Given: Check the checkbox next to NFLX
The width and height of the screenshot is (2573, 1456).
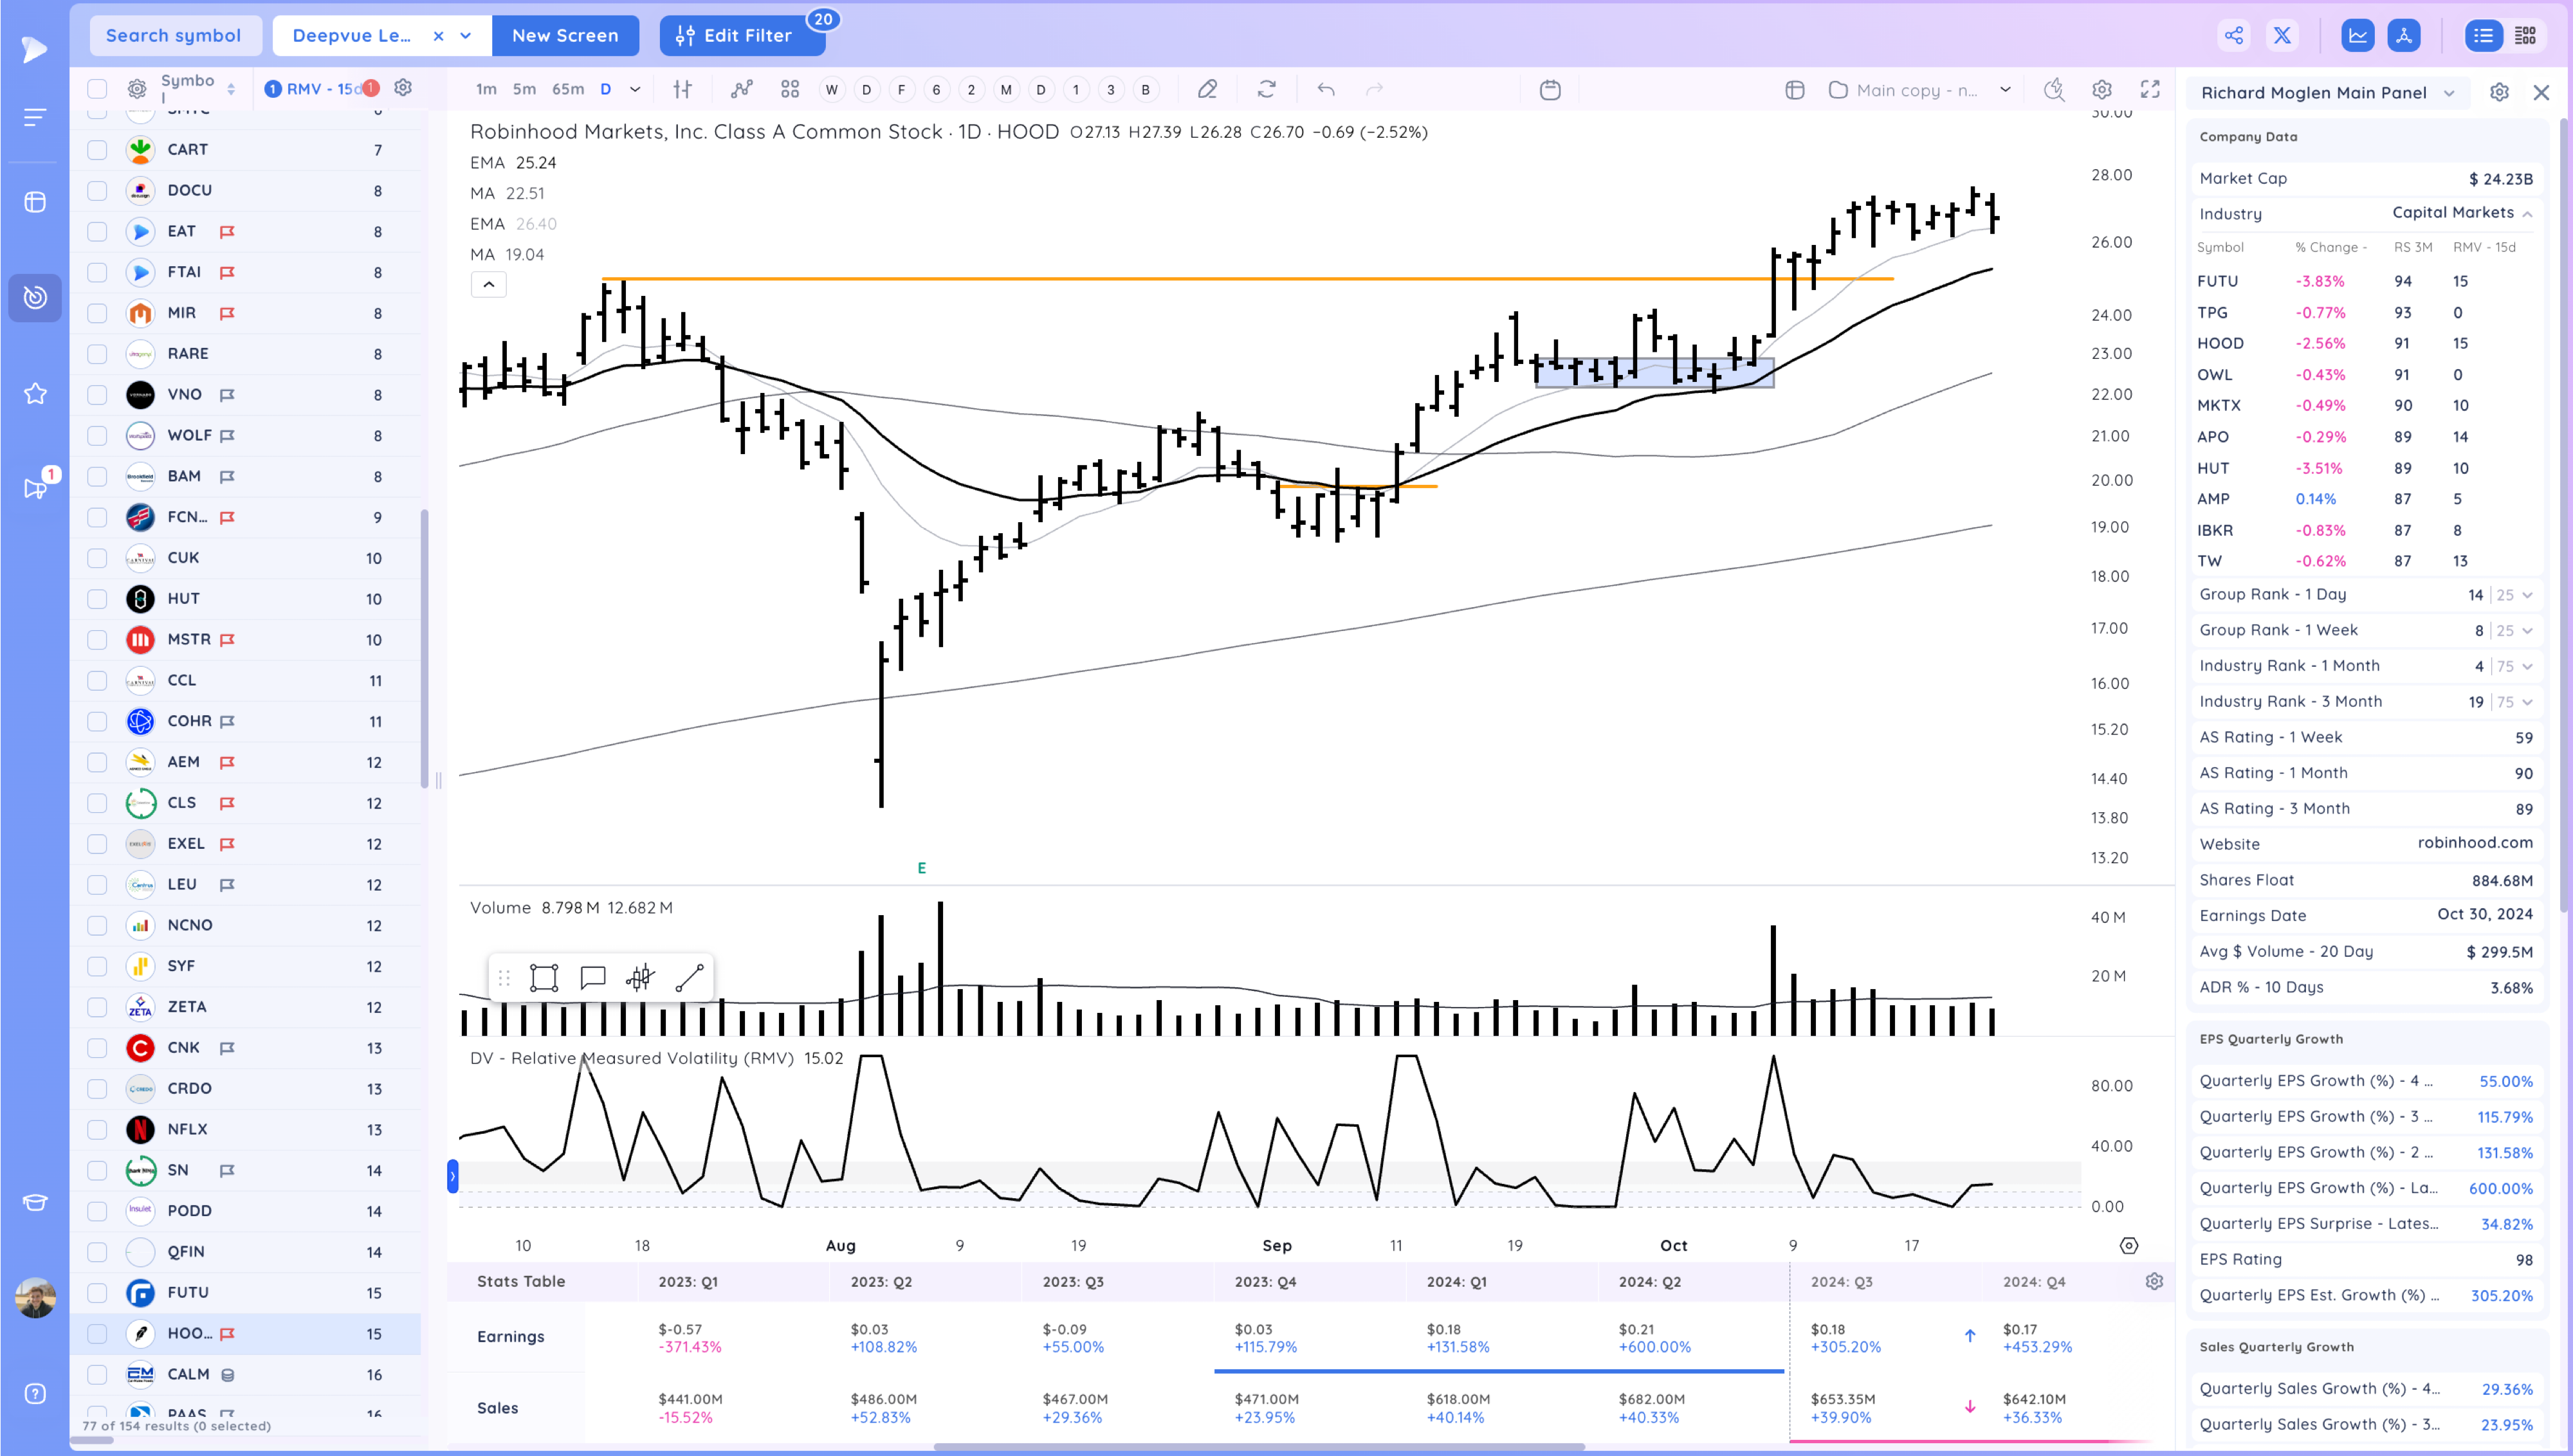Looking at the screenshot, I should pos(96,1129).
